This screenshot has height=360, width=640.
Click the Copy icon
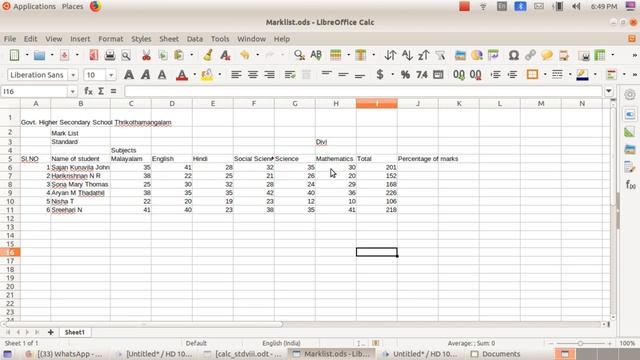pyautogui.click(x=162, y=55)
